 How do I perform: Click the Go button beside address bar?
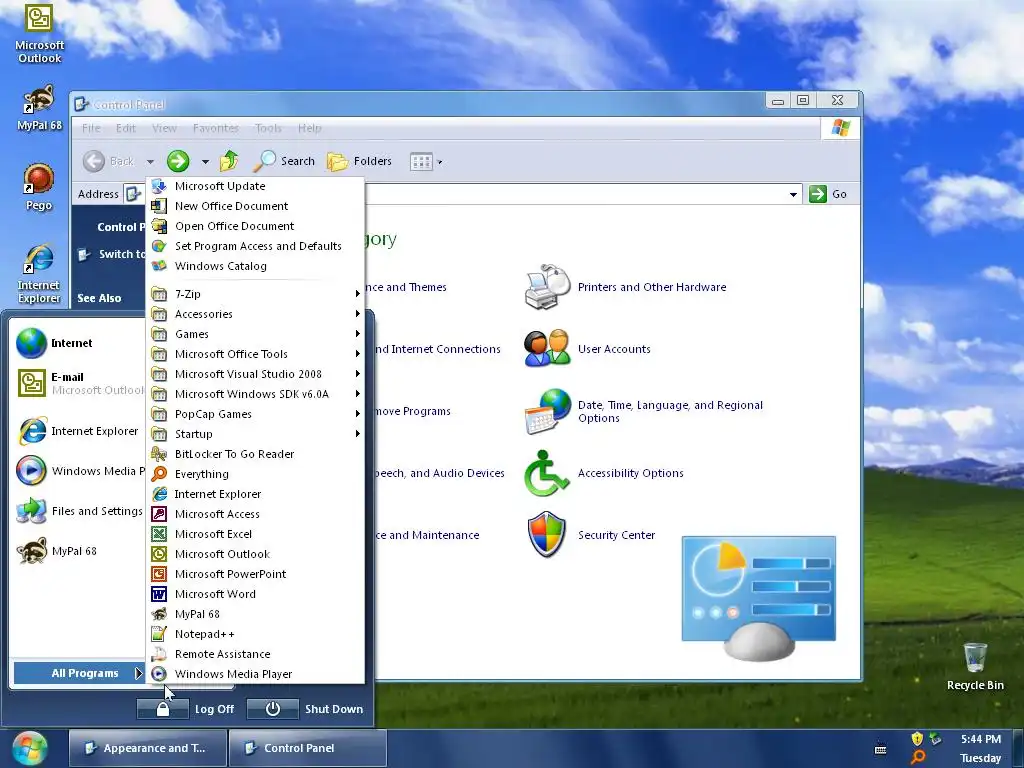click(828, 195)
